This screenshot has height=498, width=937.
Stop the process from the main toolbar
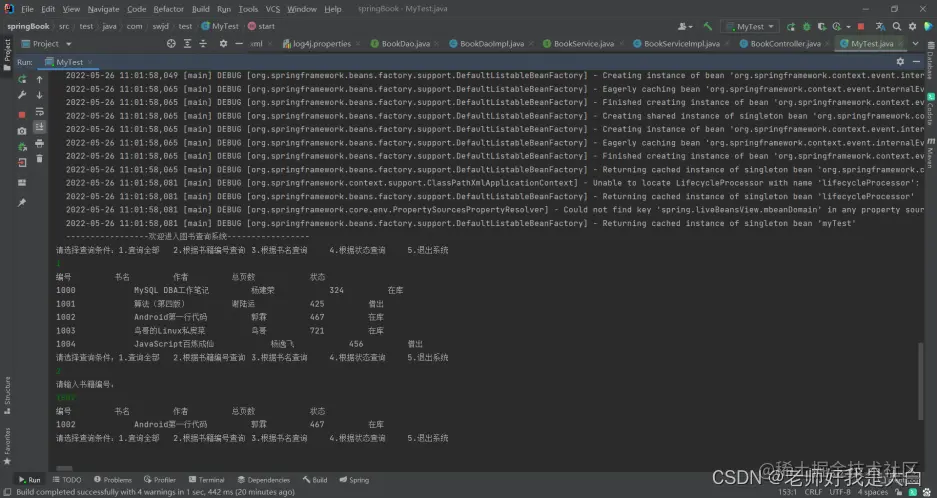[861, 26]
